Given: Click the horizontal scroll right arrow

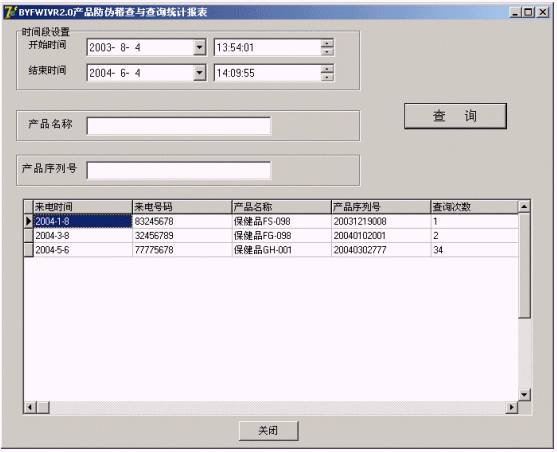Looking at the screenshot, I should 512,407.
